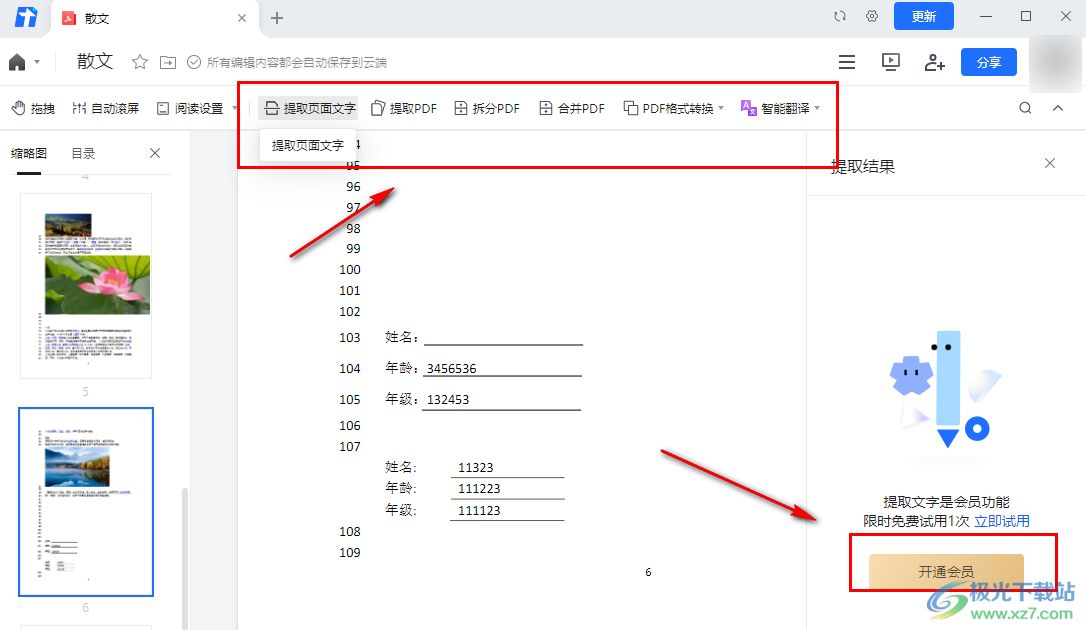Click the sync refresh icon in title bar
Screen dimensions: 1086x630
click(840, 16)
